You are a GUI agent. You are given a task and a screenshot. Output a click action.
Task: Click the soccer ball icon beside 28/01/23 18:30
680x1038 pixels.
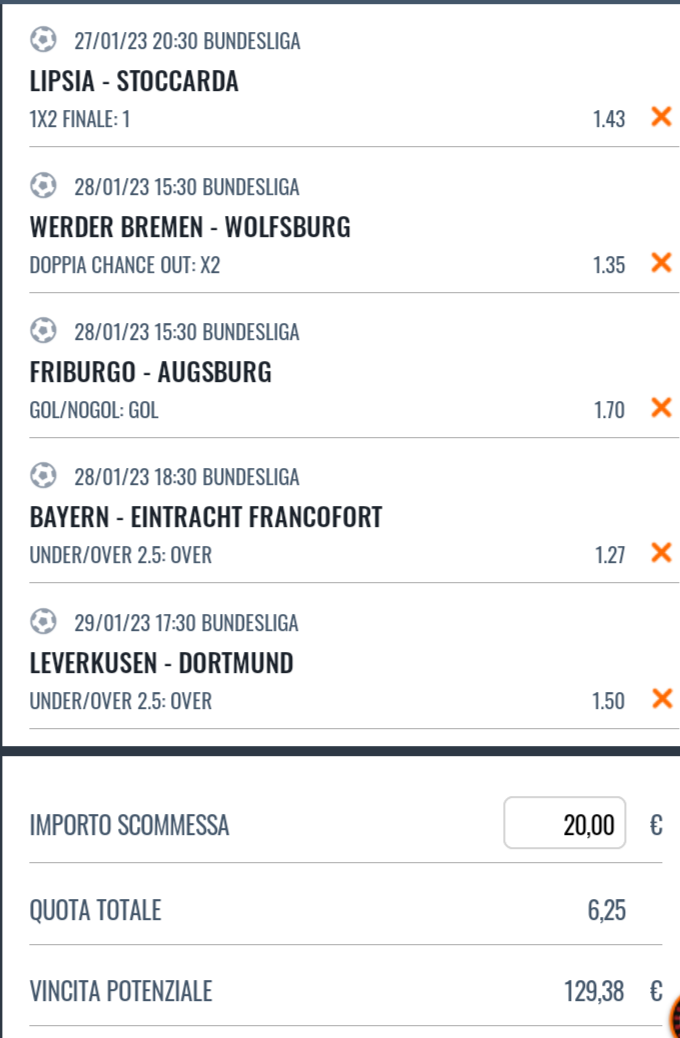(x=43, y=477)
